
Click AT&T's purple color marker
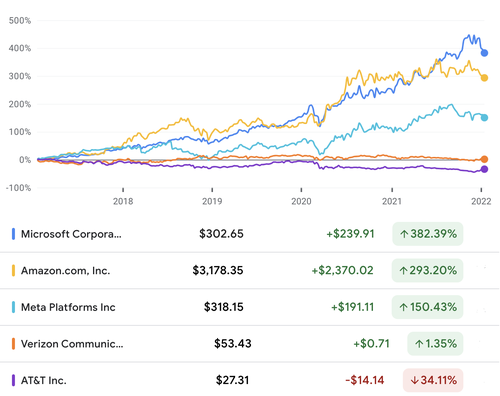click(x=13, y=380)
